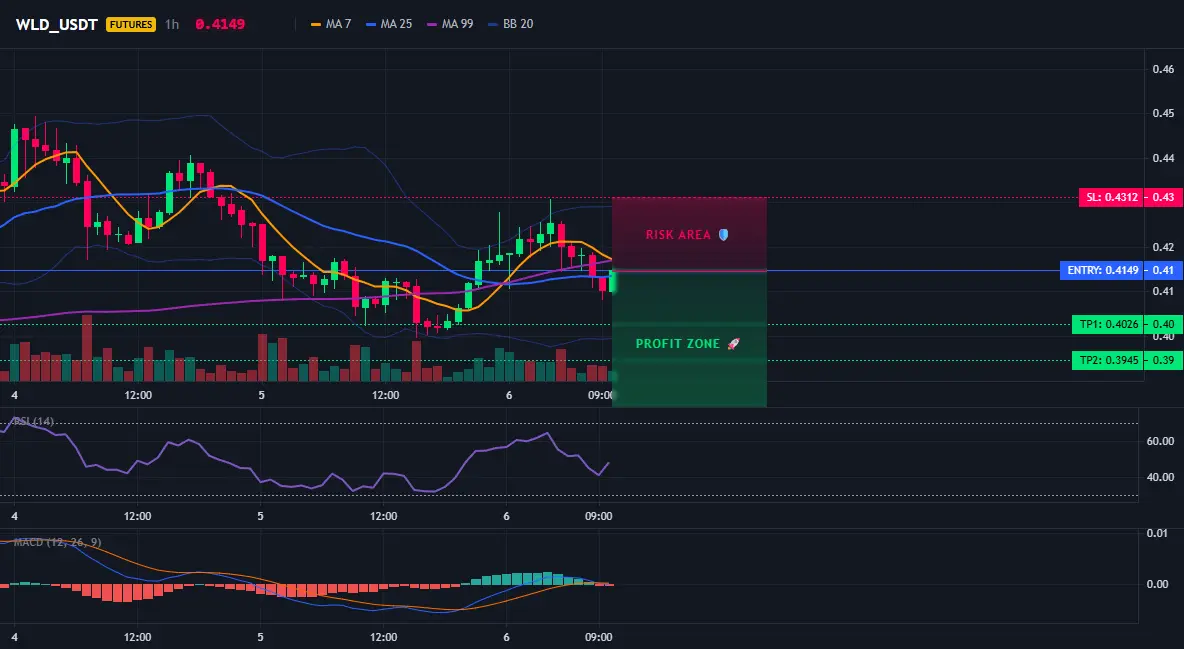This screenshot has height=649, width=1184.
Task: Toggle the BB 20 legend item
Action: point(510,24)
